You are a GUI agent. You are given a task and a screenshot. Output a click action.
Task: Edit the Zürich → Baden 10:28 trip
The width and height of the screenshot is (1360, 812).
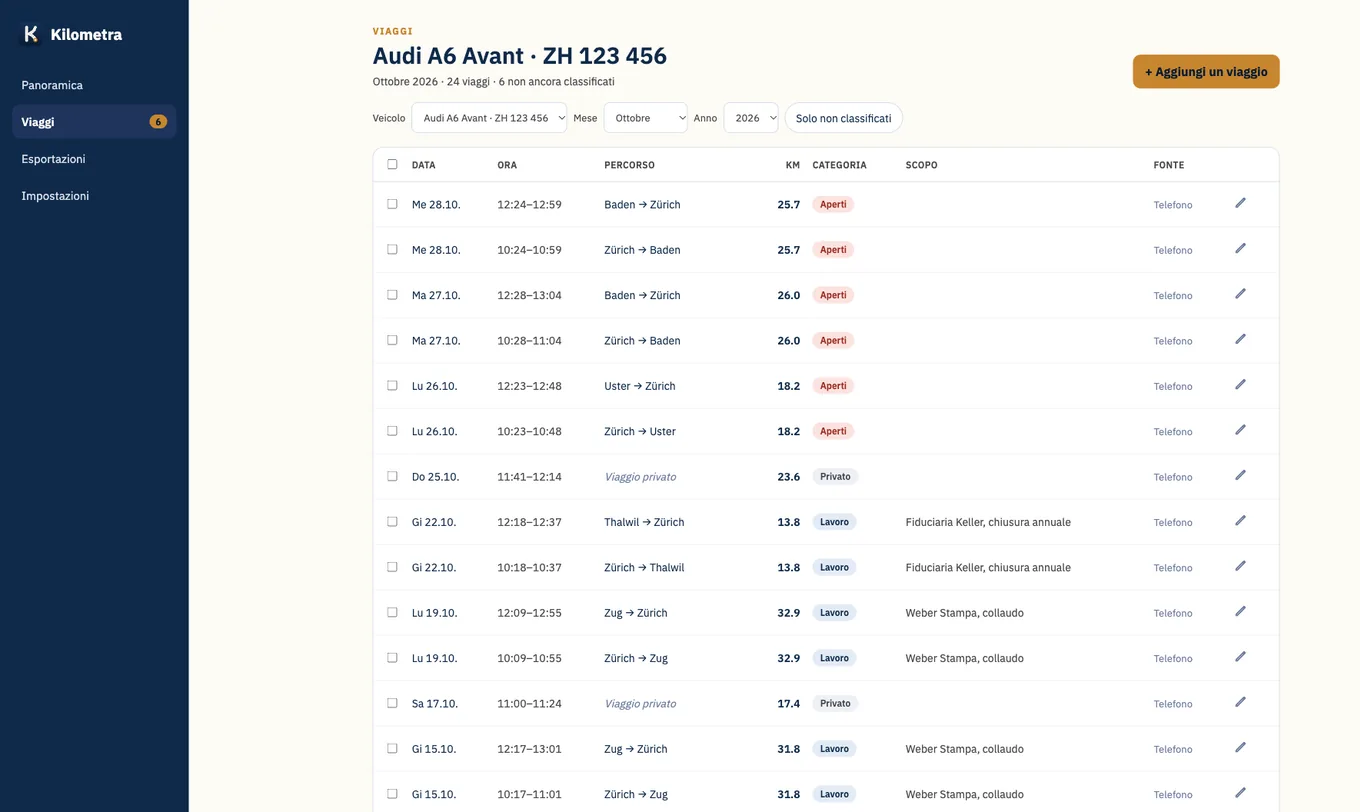(x=1240, y=339)
